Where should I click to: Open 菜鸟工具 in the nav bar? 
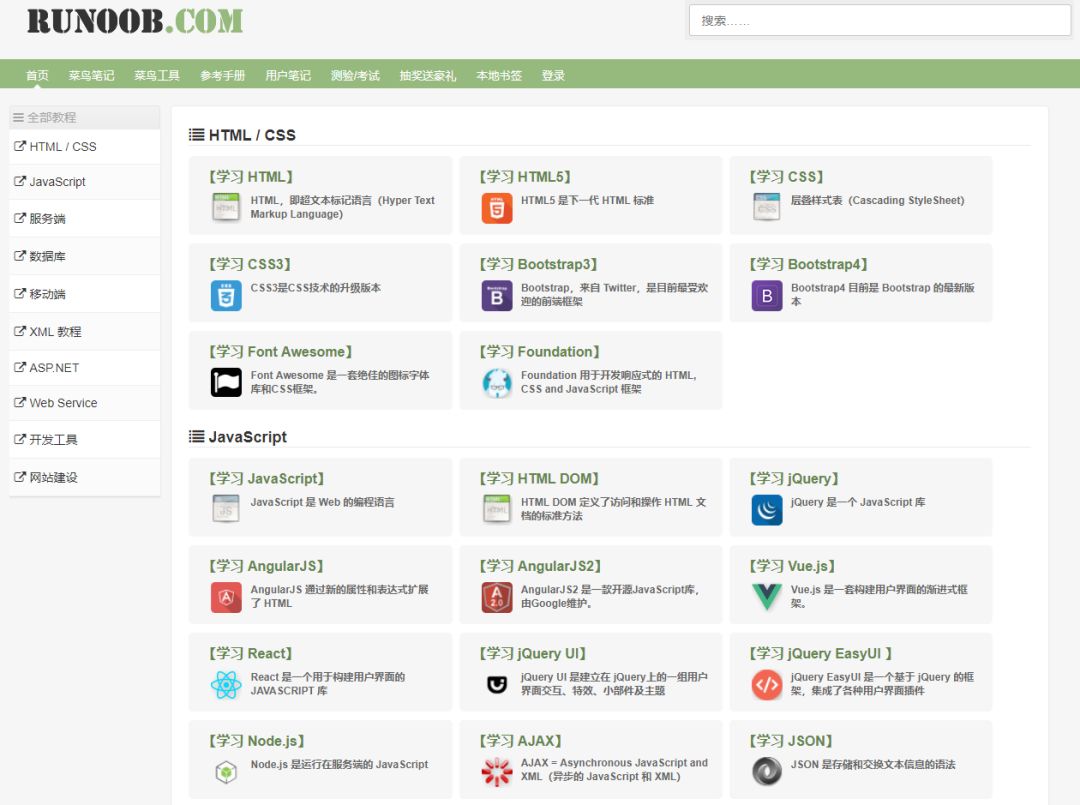click(x=157, y=76)
